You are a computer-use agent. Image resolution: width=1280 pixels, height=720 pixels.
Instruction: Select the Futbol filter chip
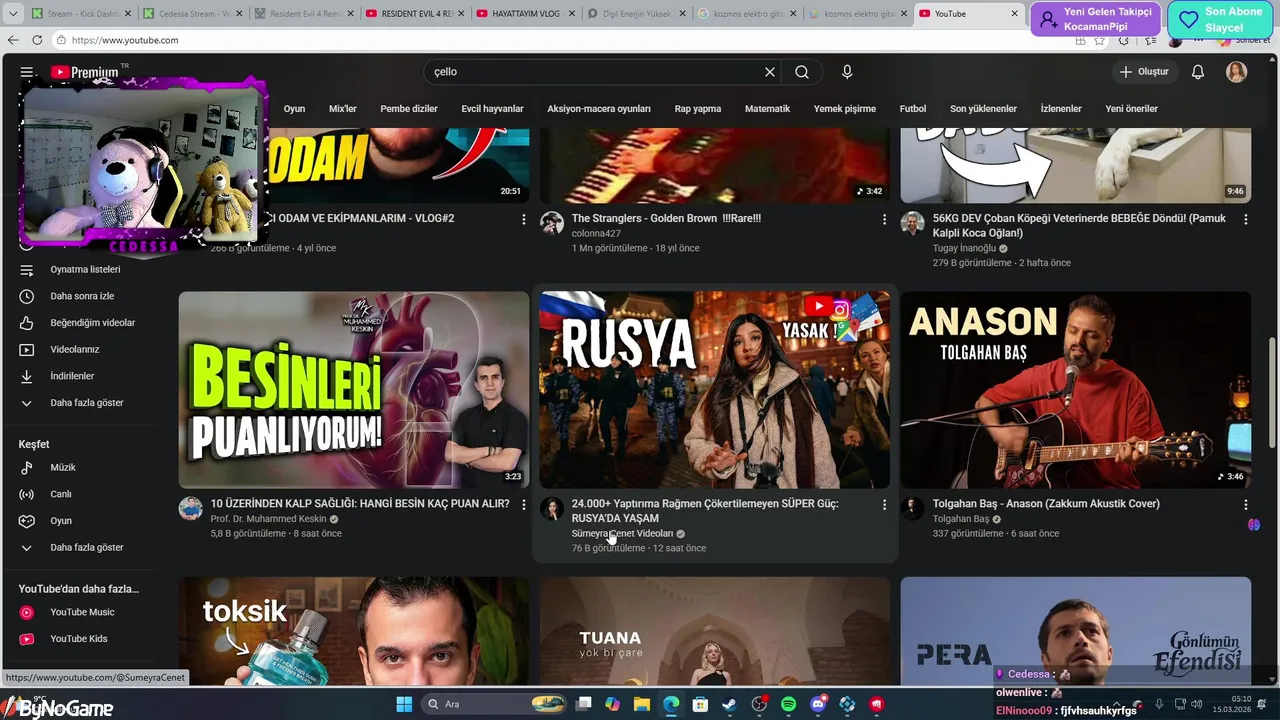tap(913, 109)
